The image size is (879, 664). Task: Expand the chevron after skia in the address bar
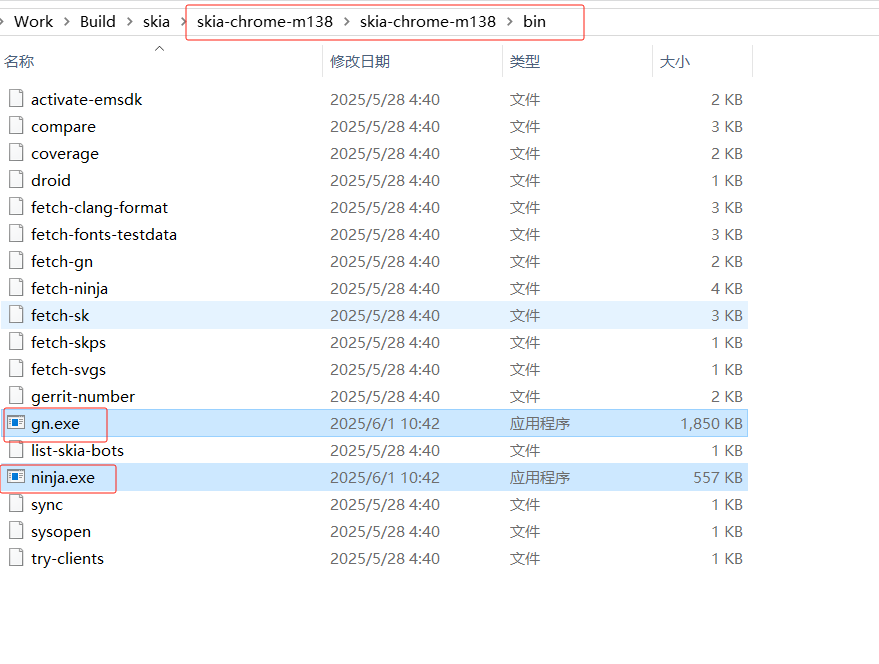(183, 22)
